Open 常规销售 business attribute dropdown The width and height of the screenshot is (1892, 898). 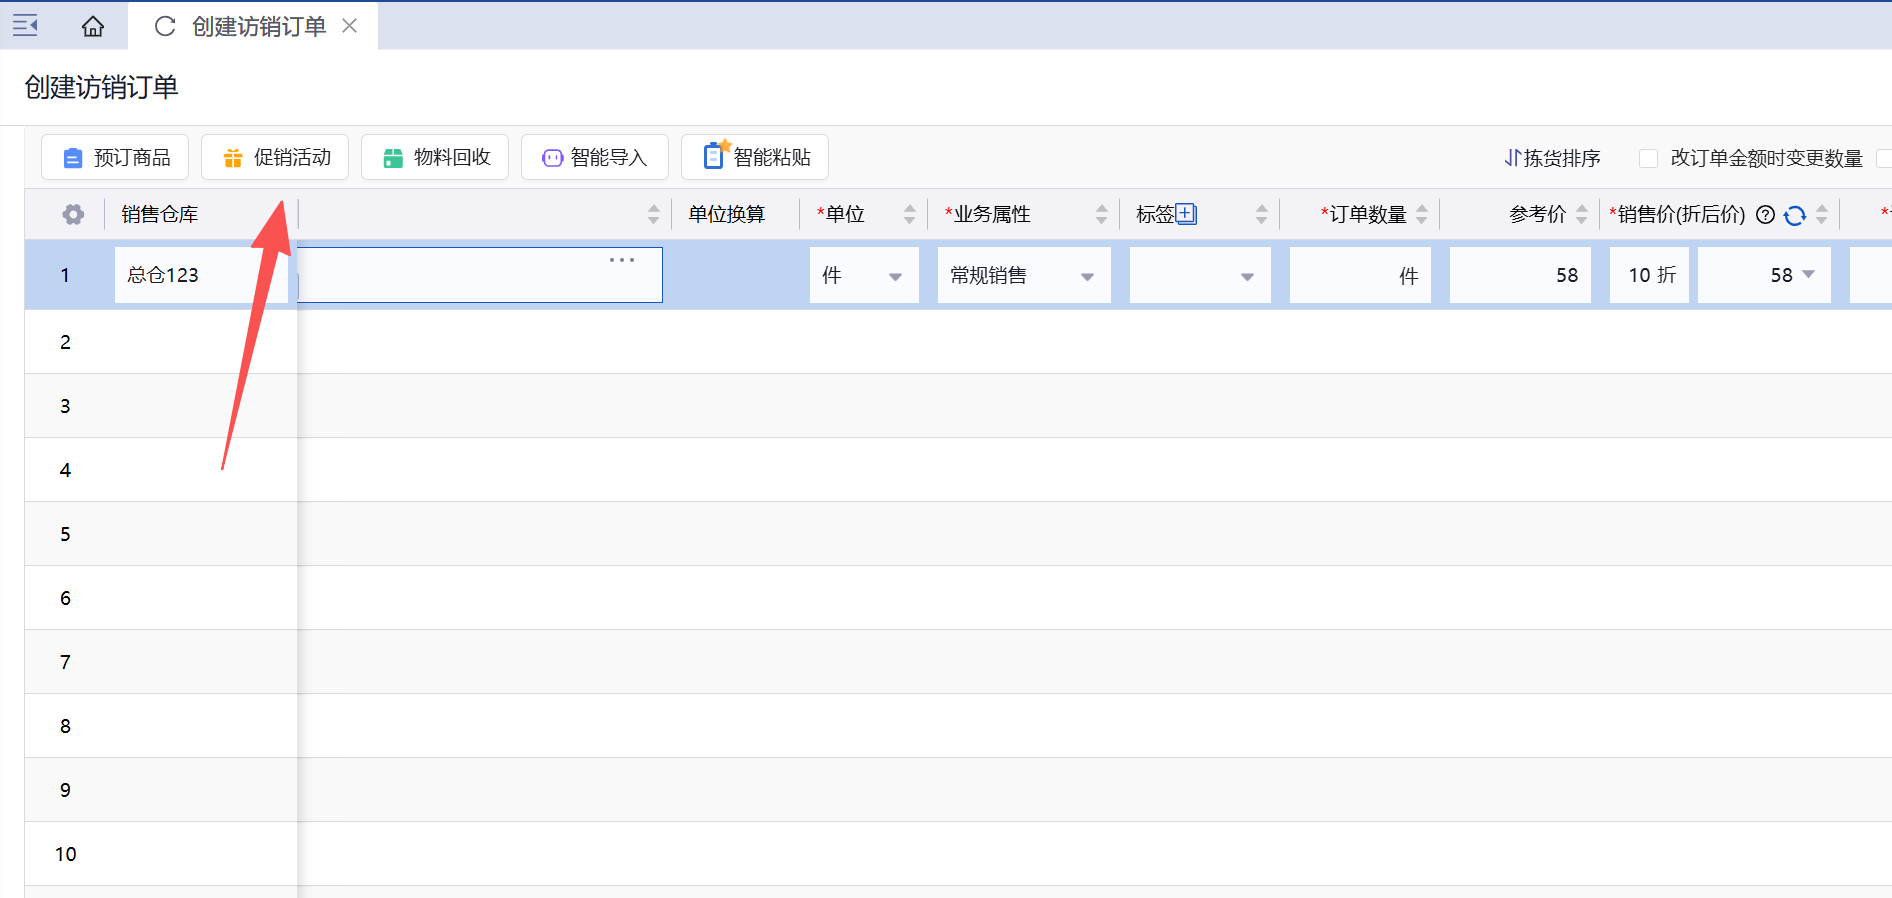[x=1024, y=275]
